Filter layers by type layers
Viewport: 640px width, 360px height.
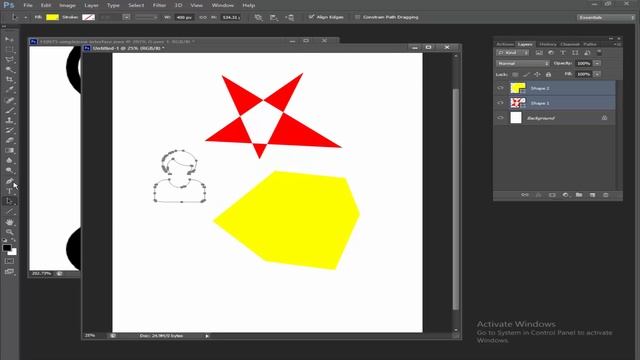[563, 53]
